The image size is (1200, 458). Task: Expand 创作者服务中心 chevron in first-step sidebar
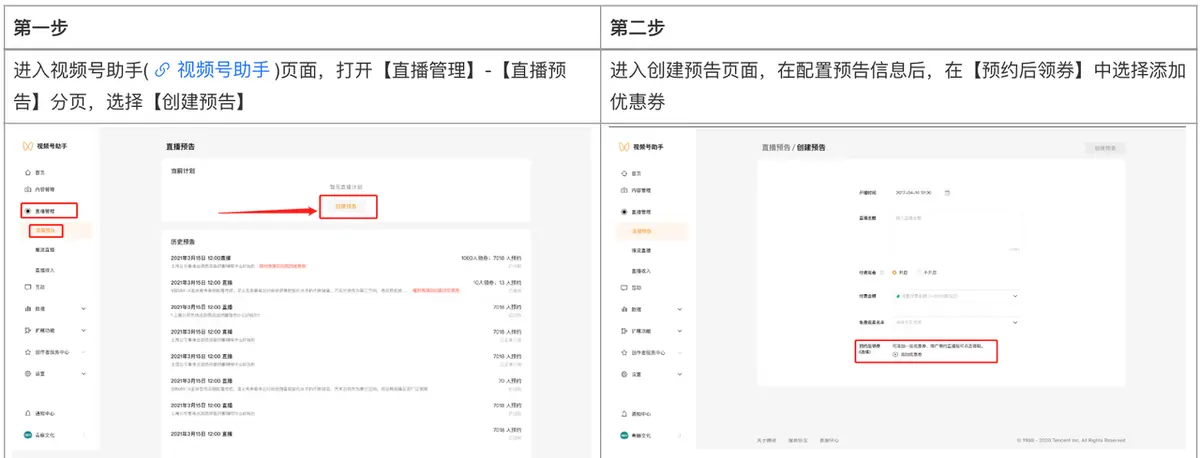tap(83, 352)
